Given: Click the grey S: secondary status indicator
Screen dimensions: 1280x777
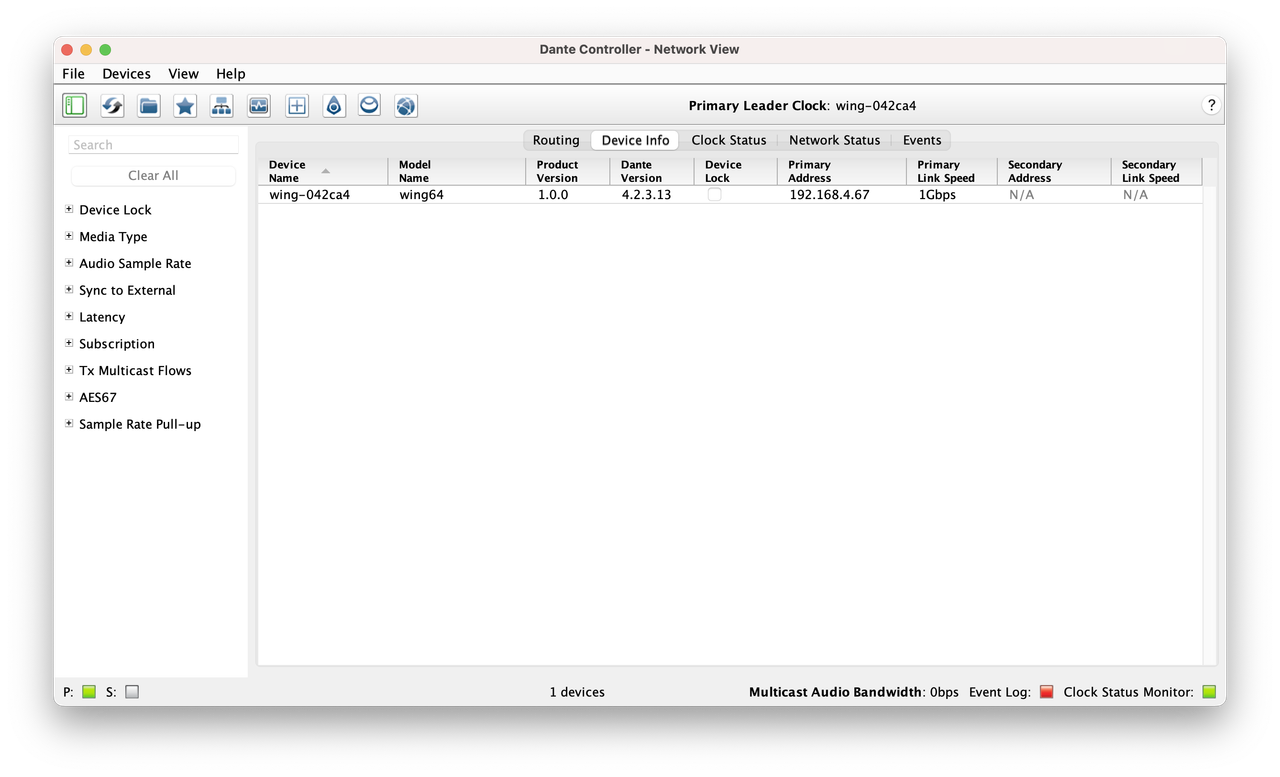Looking at the screenshot, I should 132,691.
